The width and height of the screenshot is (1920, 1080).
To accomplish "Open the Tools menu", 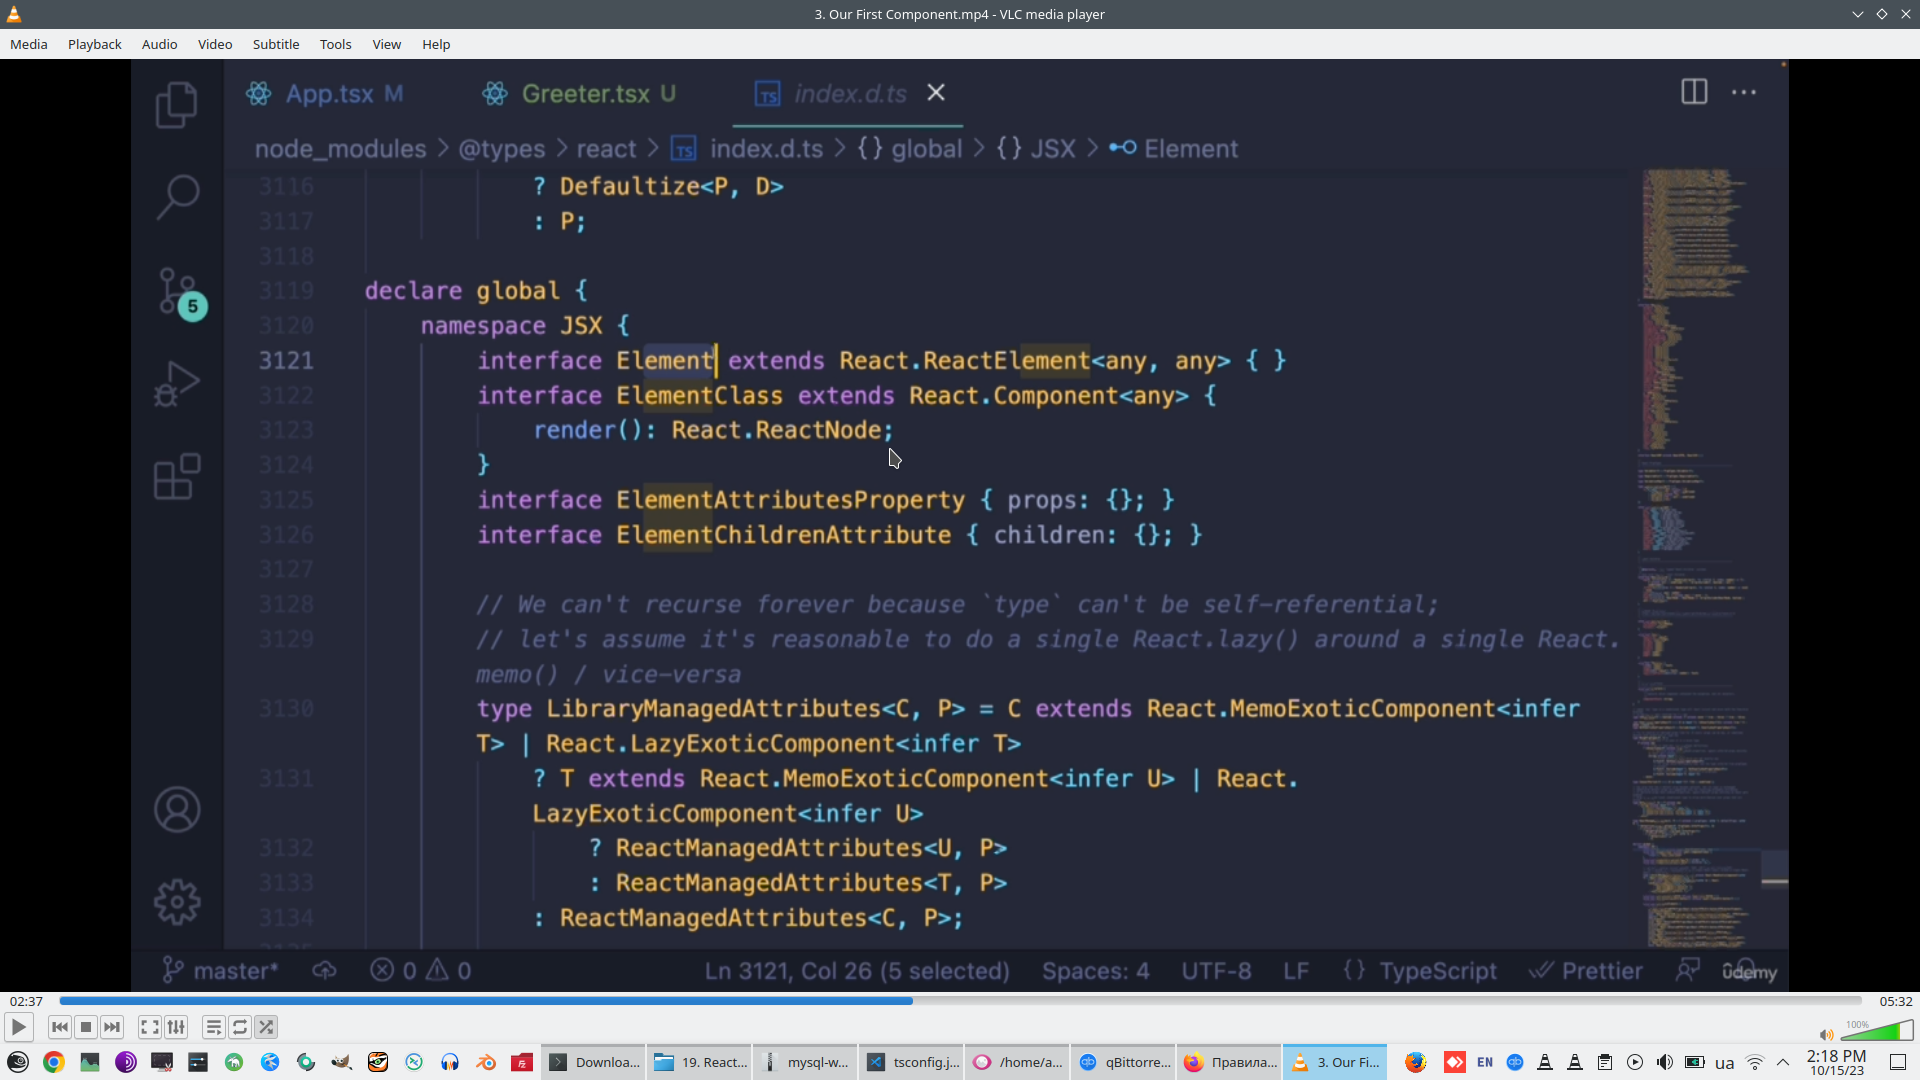I will [x=335, y=44].
